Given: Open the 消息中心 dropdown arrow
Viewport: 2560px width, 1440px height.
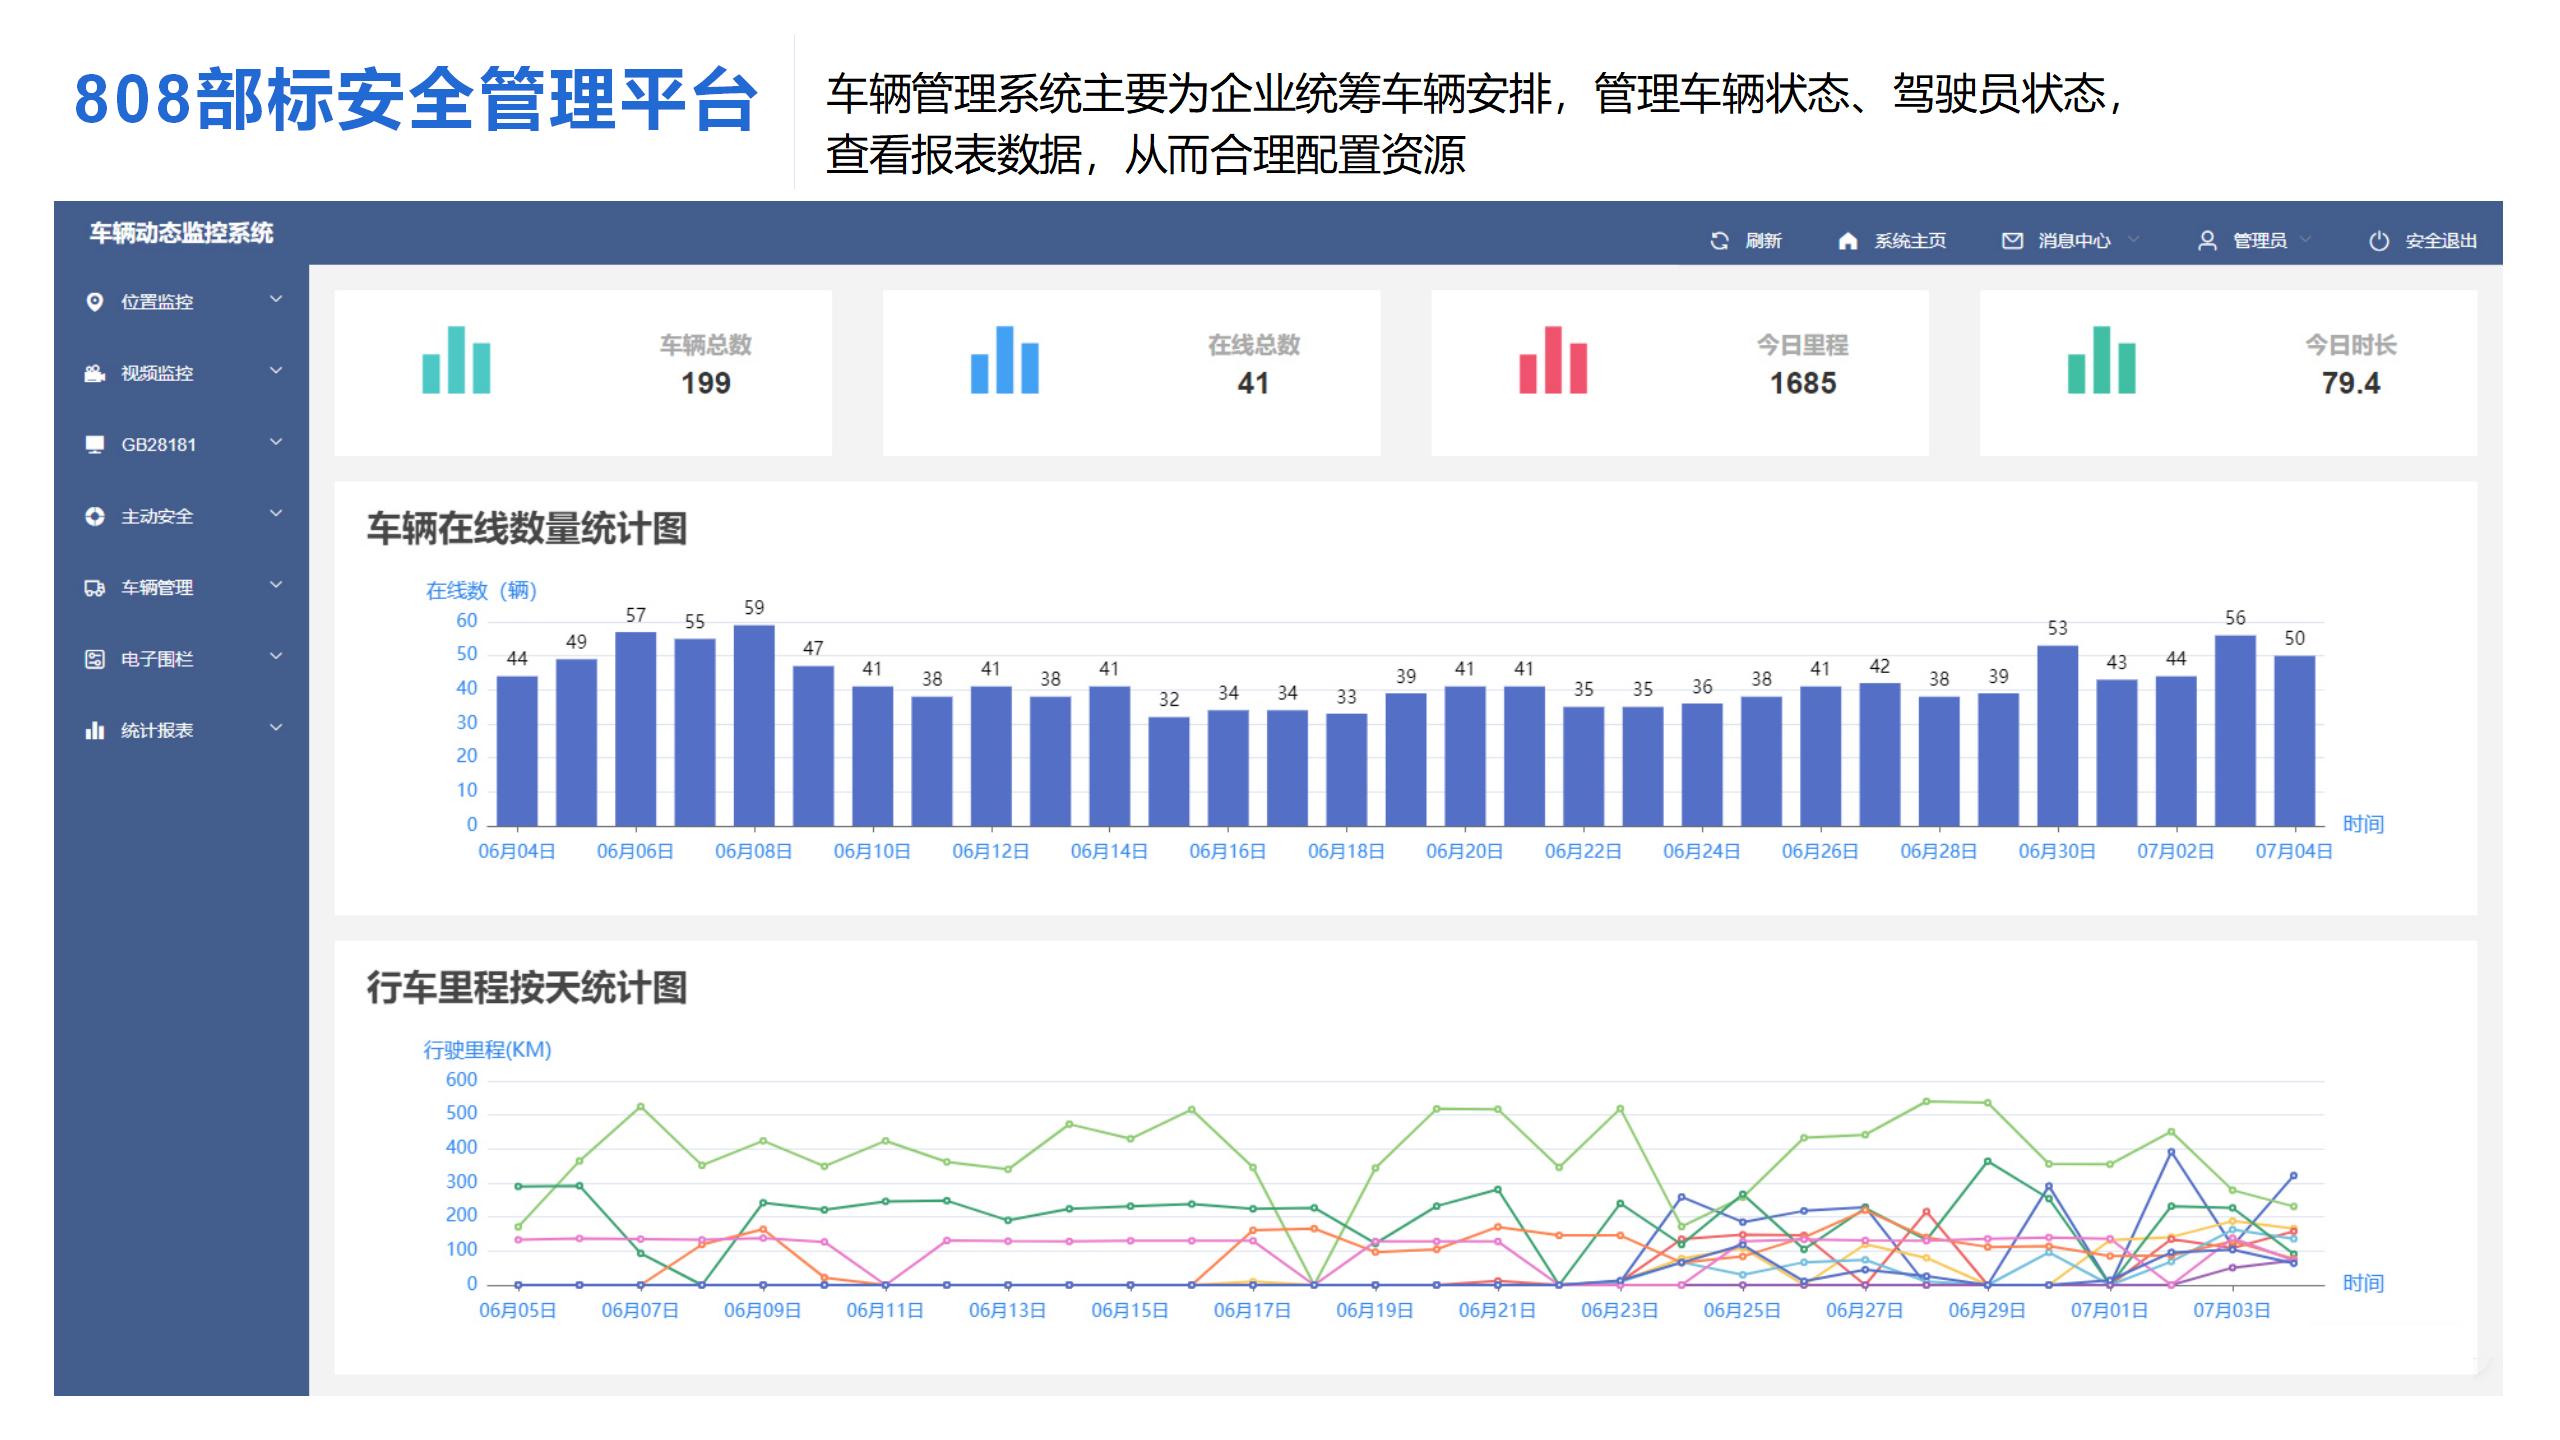Looking at the screenshot, I should 2133,240.
